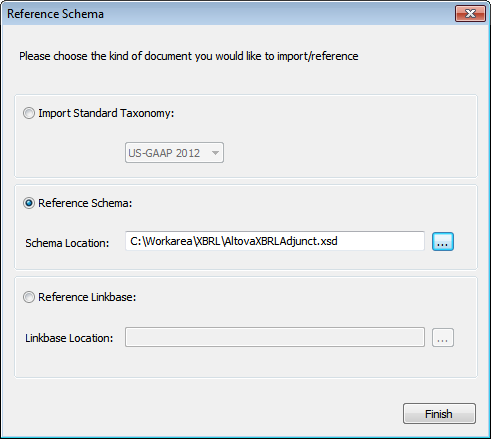Click the Reference Schema title bar text
Image resolution: width=491 pixels, height=439 pixels.
click(x=55, y=14)
